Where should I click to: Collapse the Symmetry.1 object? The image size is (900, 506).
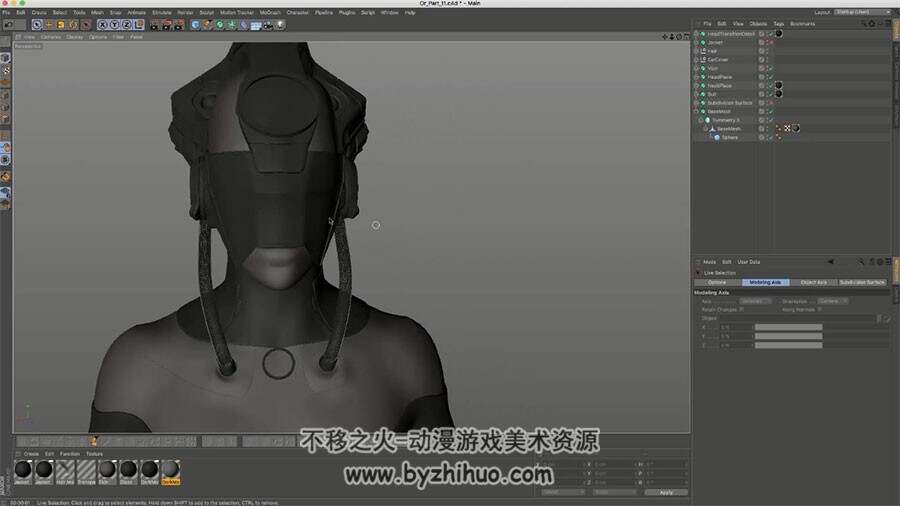[x=701, y=120]
